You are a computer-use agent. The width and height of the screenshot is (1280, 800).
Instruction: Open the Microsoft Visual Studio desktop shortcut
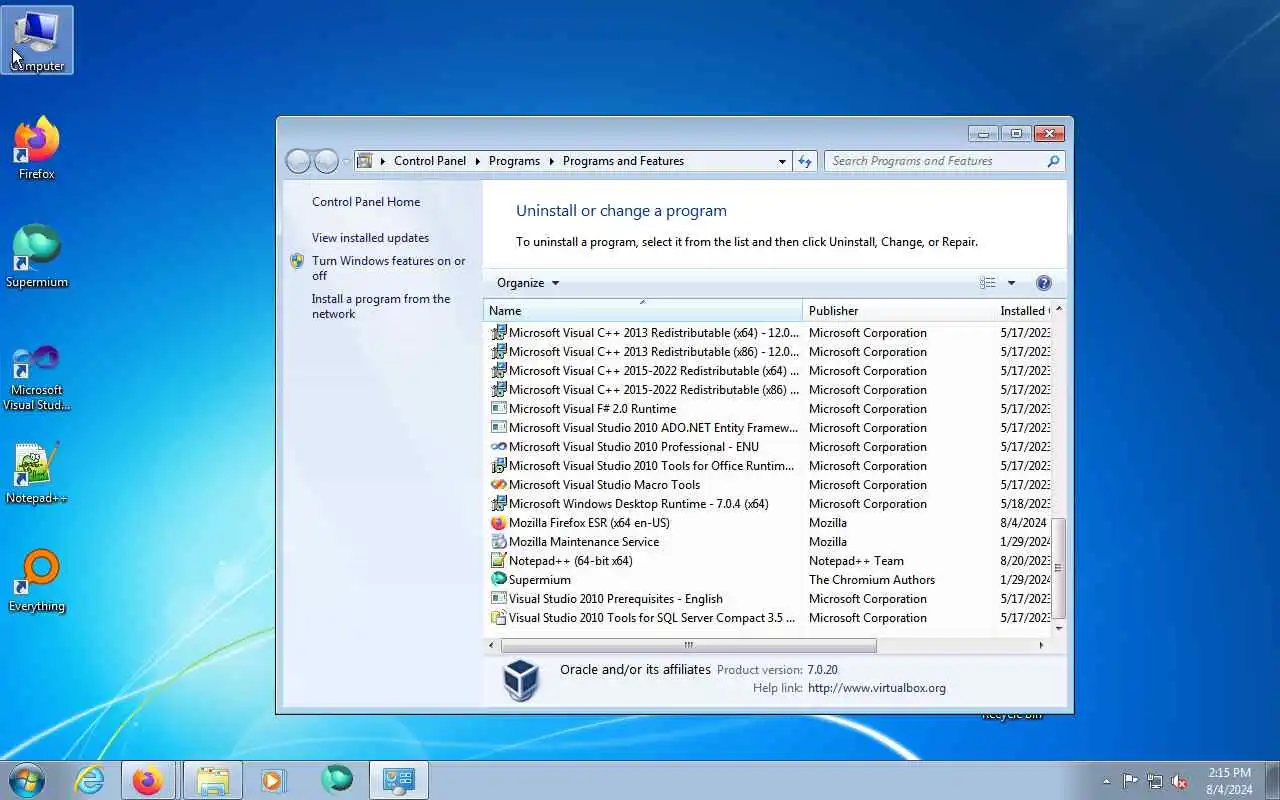tap(37, 378)
